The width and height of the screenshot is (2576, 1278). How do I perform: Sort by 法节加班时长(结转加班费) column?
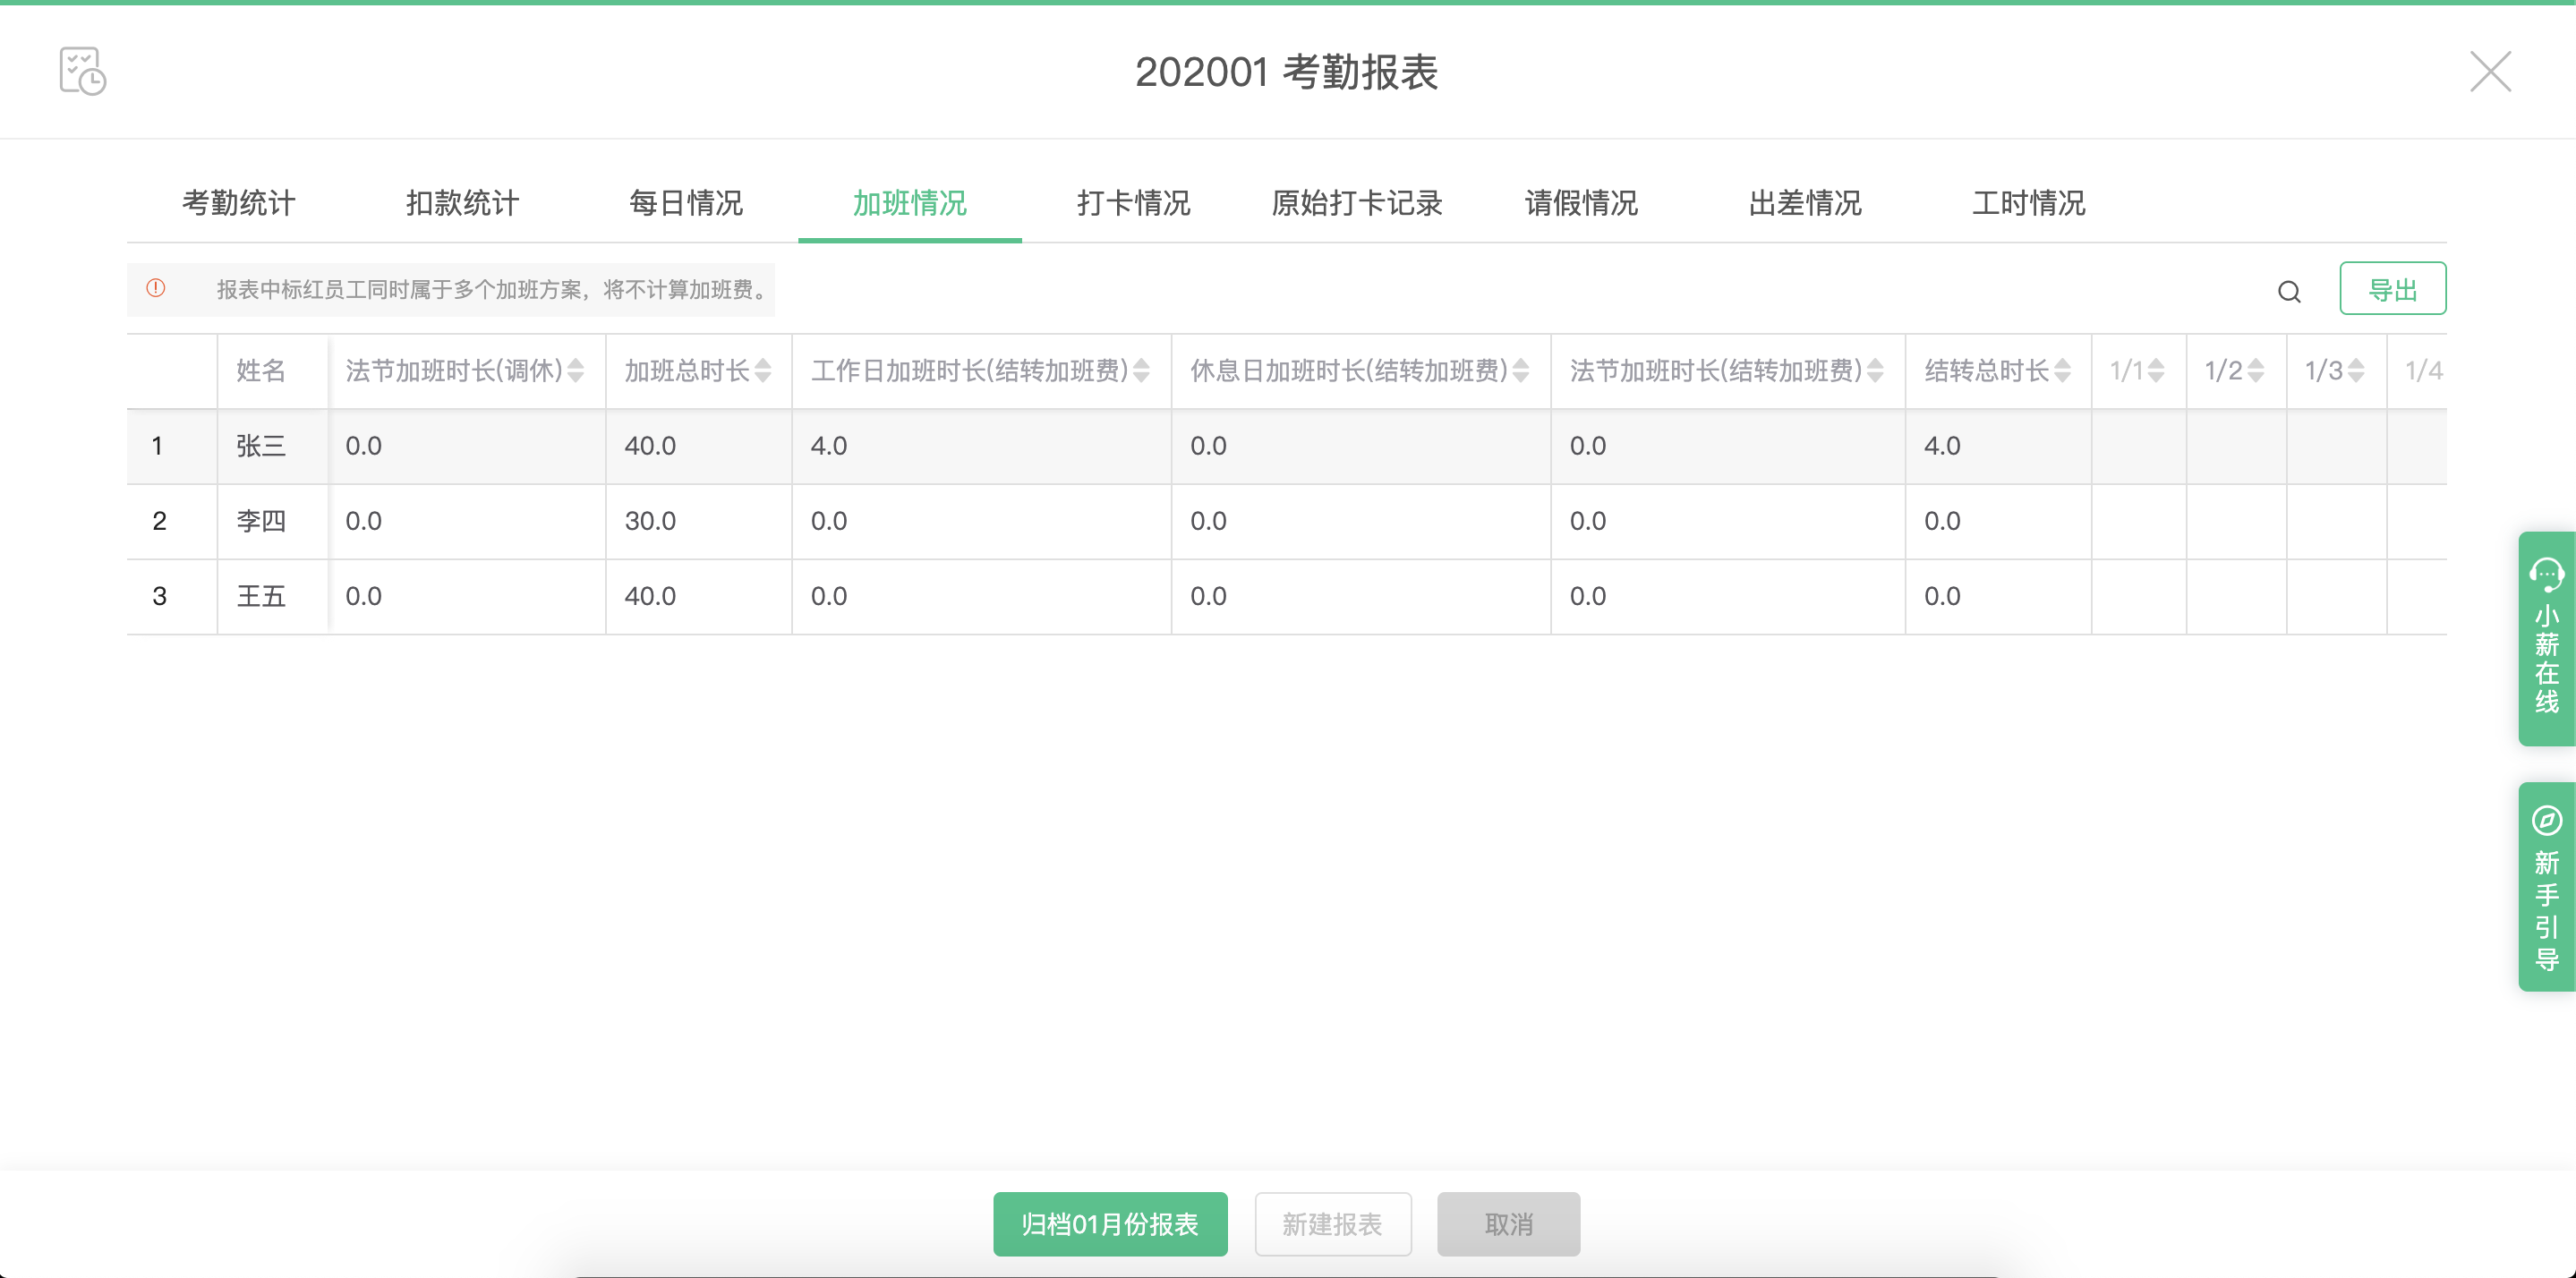pos(1876,371)
